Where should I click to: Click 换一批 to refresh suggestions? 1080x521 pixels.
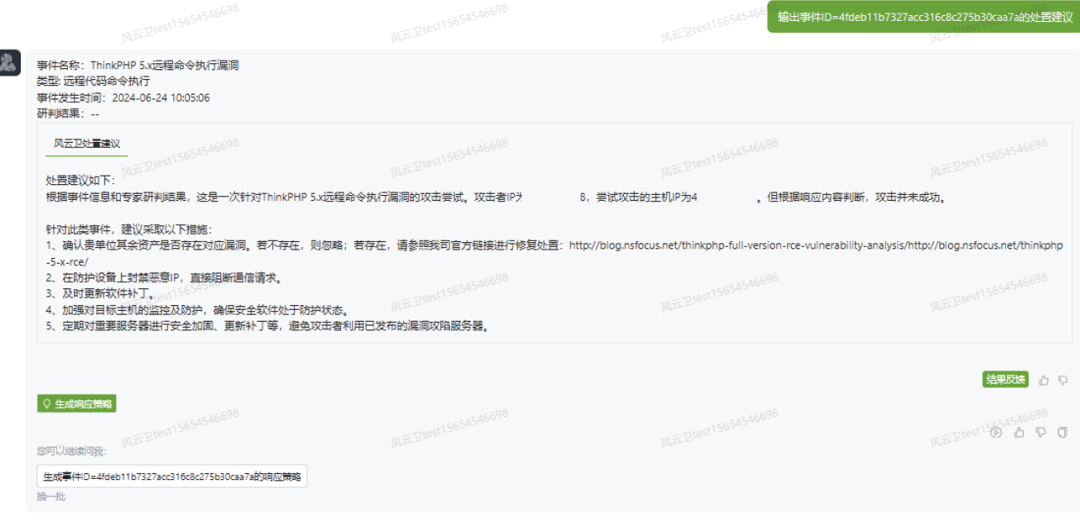52,496
